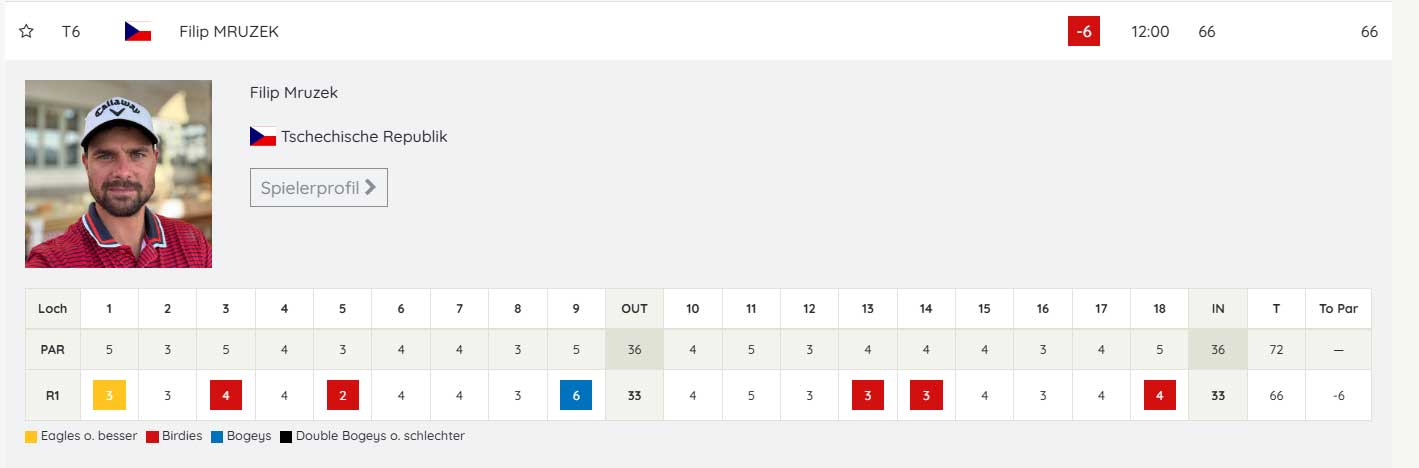1419x468 pixels.
Task: Click the yellow eagle score on hole 1
Action: click(109, 395)
